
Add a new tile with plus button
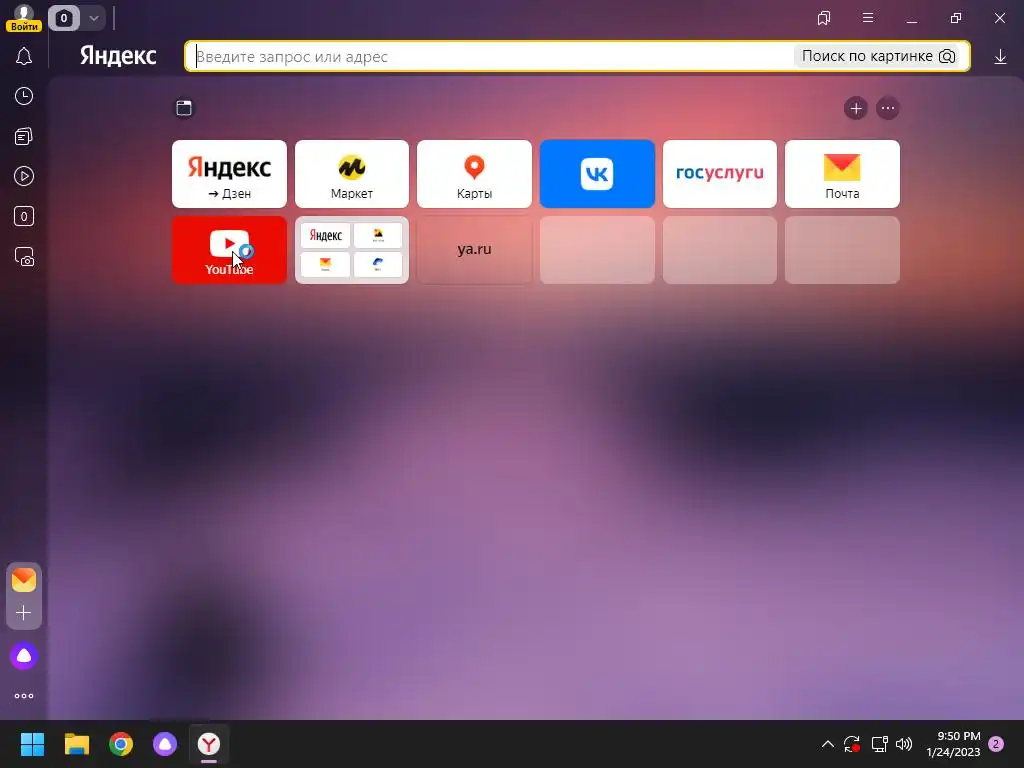856,108
